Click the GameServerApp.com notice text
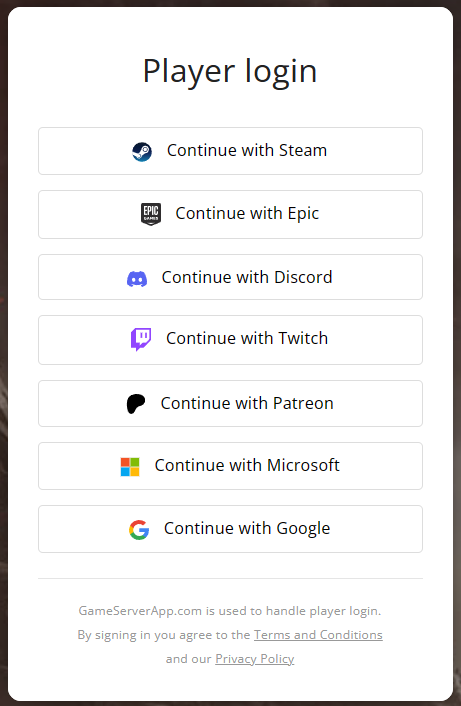 (230, 611)
